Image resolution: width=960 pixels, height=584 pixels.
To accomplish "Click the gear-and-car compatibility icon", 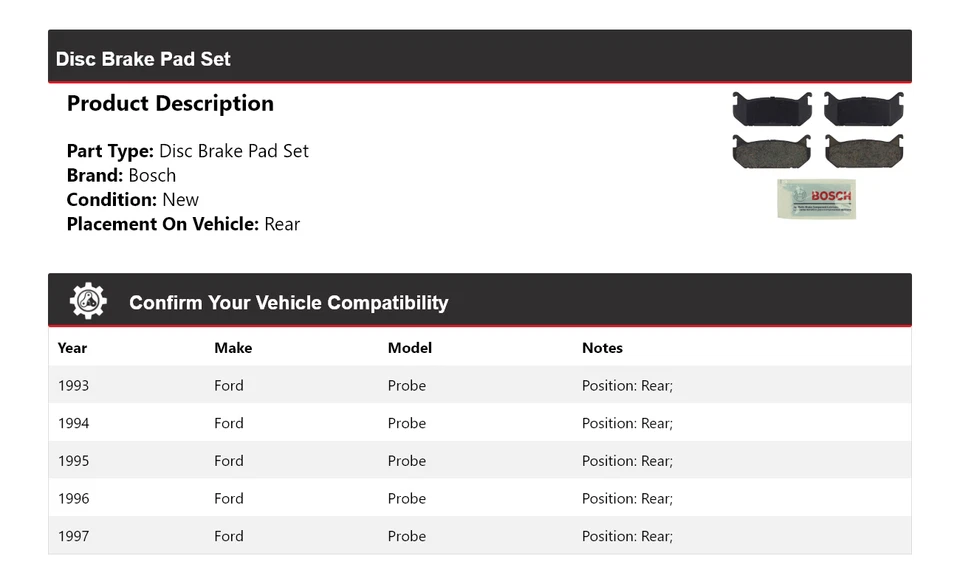I will coord(88,301).
